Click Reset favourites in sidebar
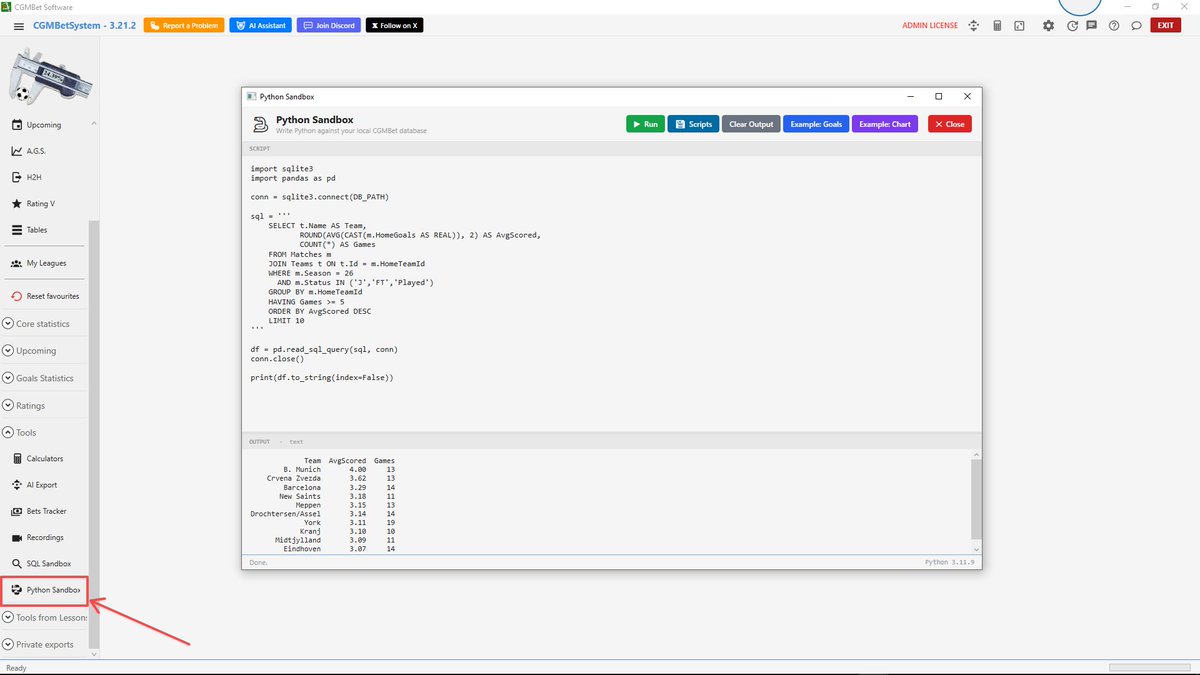The width and height of the screenshot is (1200, 675). 44,296
